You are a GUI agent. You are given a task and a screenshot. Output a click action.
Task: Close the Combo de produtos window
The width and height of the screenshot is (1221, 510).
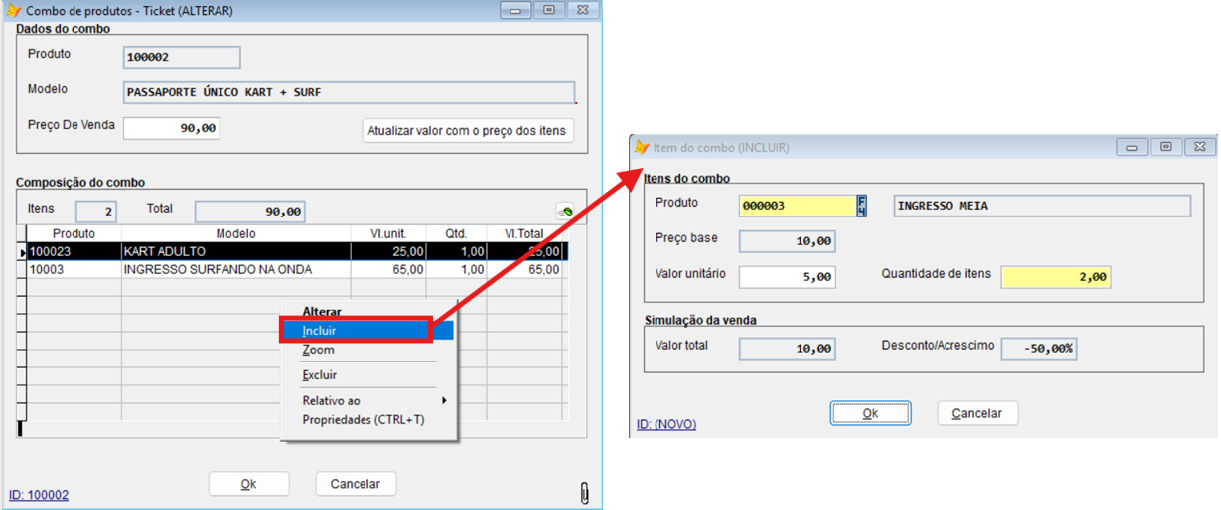pyautogui.click(x=583, y=9)
